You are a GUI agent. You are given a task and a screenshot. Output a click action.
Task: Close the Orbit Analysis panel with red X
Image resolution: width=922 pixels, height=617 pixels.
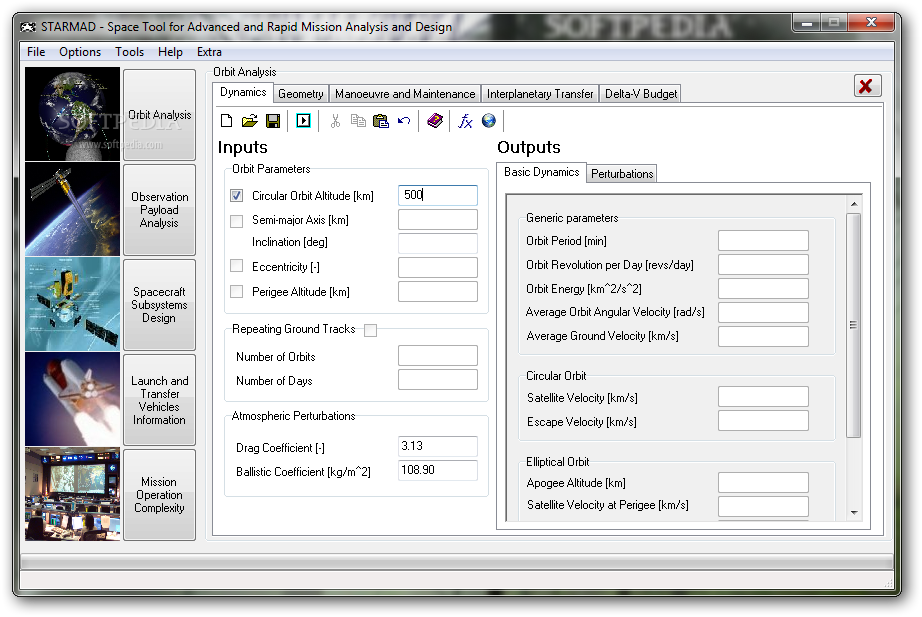(x=867, y=86)
